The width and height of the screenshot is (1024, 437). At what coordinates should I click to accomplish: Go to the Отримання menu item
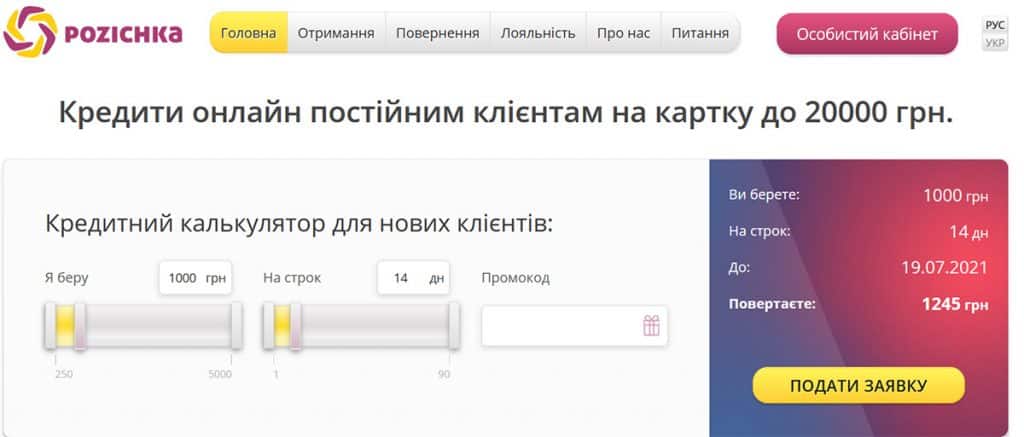pyautogui.click(x=336, y=33)
